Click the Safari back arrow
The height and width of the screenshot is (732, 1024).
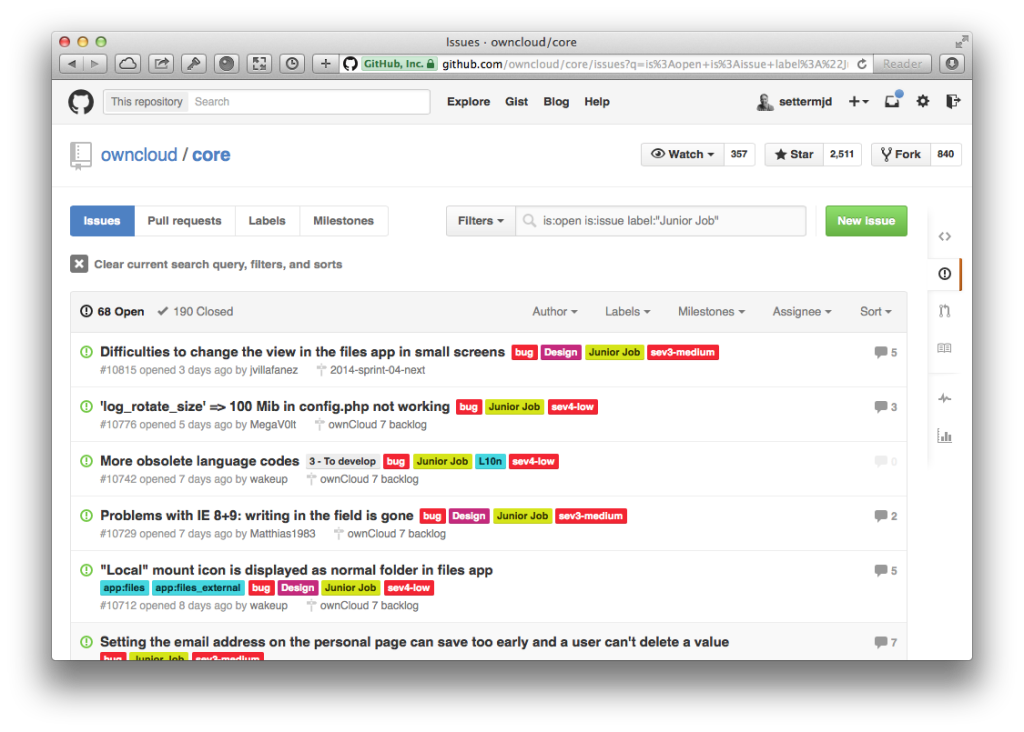(71, 63)
